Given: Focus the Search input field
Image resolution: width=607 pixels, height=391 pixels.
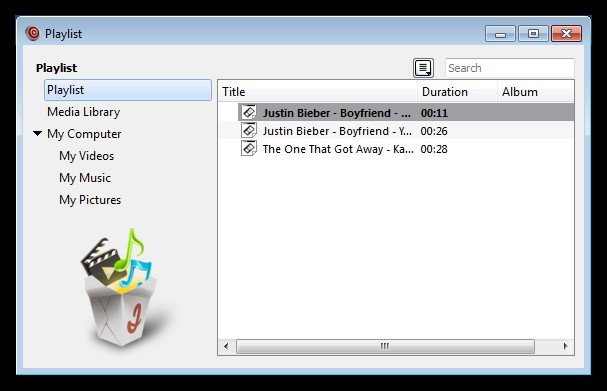Looking at the screenshot, I should click(x=509, y=68).
